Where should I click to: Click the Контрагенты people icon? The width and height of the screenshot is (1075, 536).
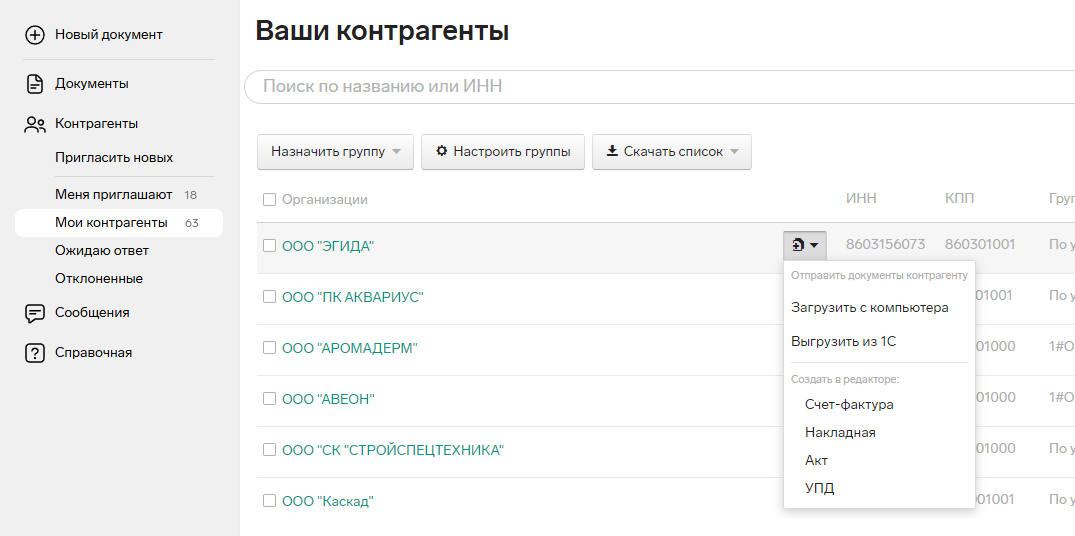35,124
